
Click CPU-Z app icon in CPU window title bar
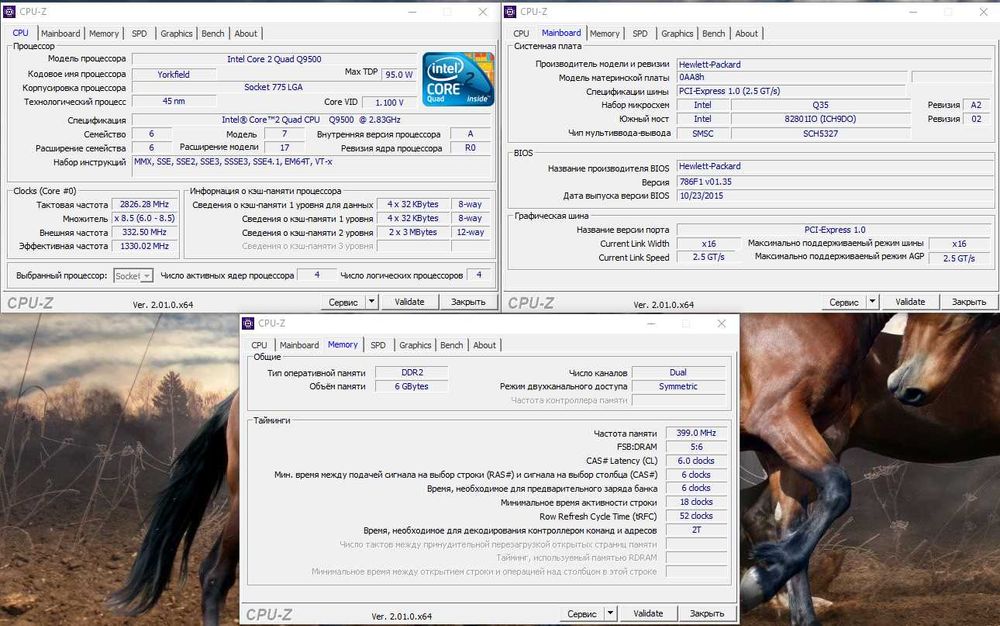pyautogui.click(x=10, y=11)
